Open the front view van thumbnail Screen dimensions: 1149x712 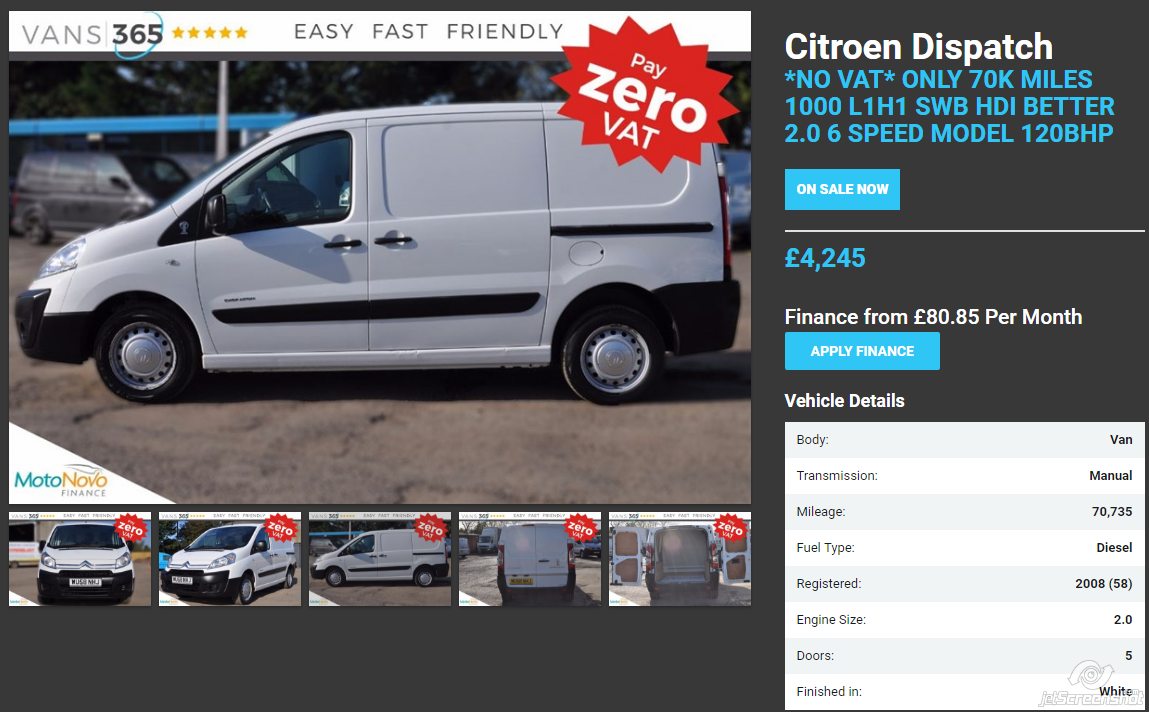80,559
